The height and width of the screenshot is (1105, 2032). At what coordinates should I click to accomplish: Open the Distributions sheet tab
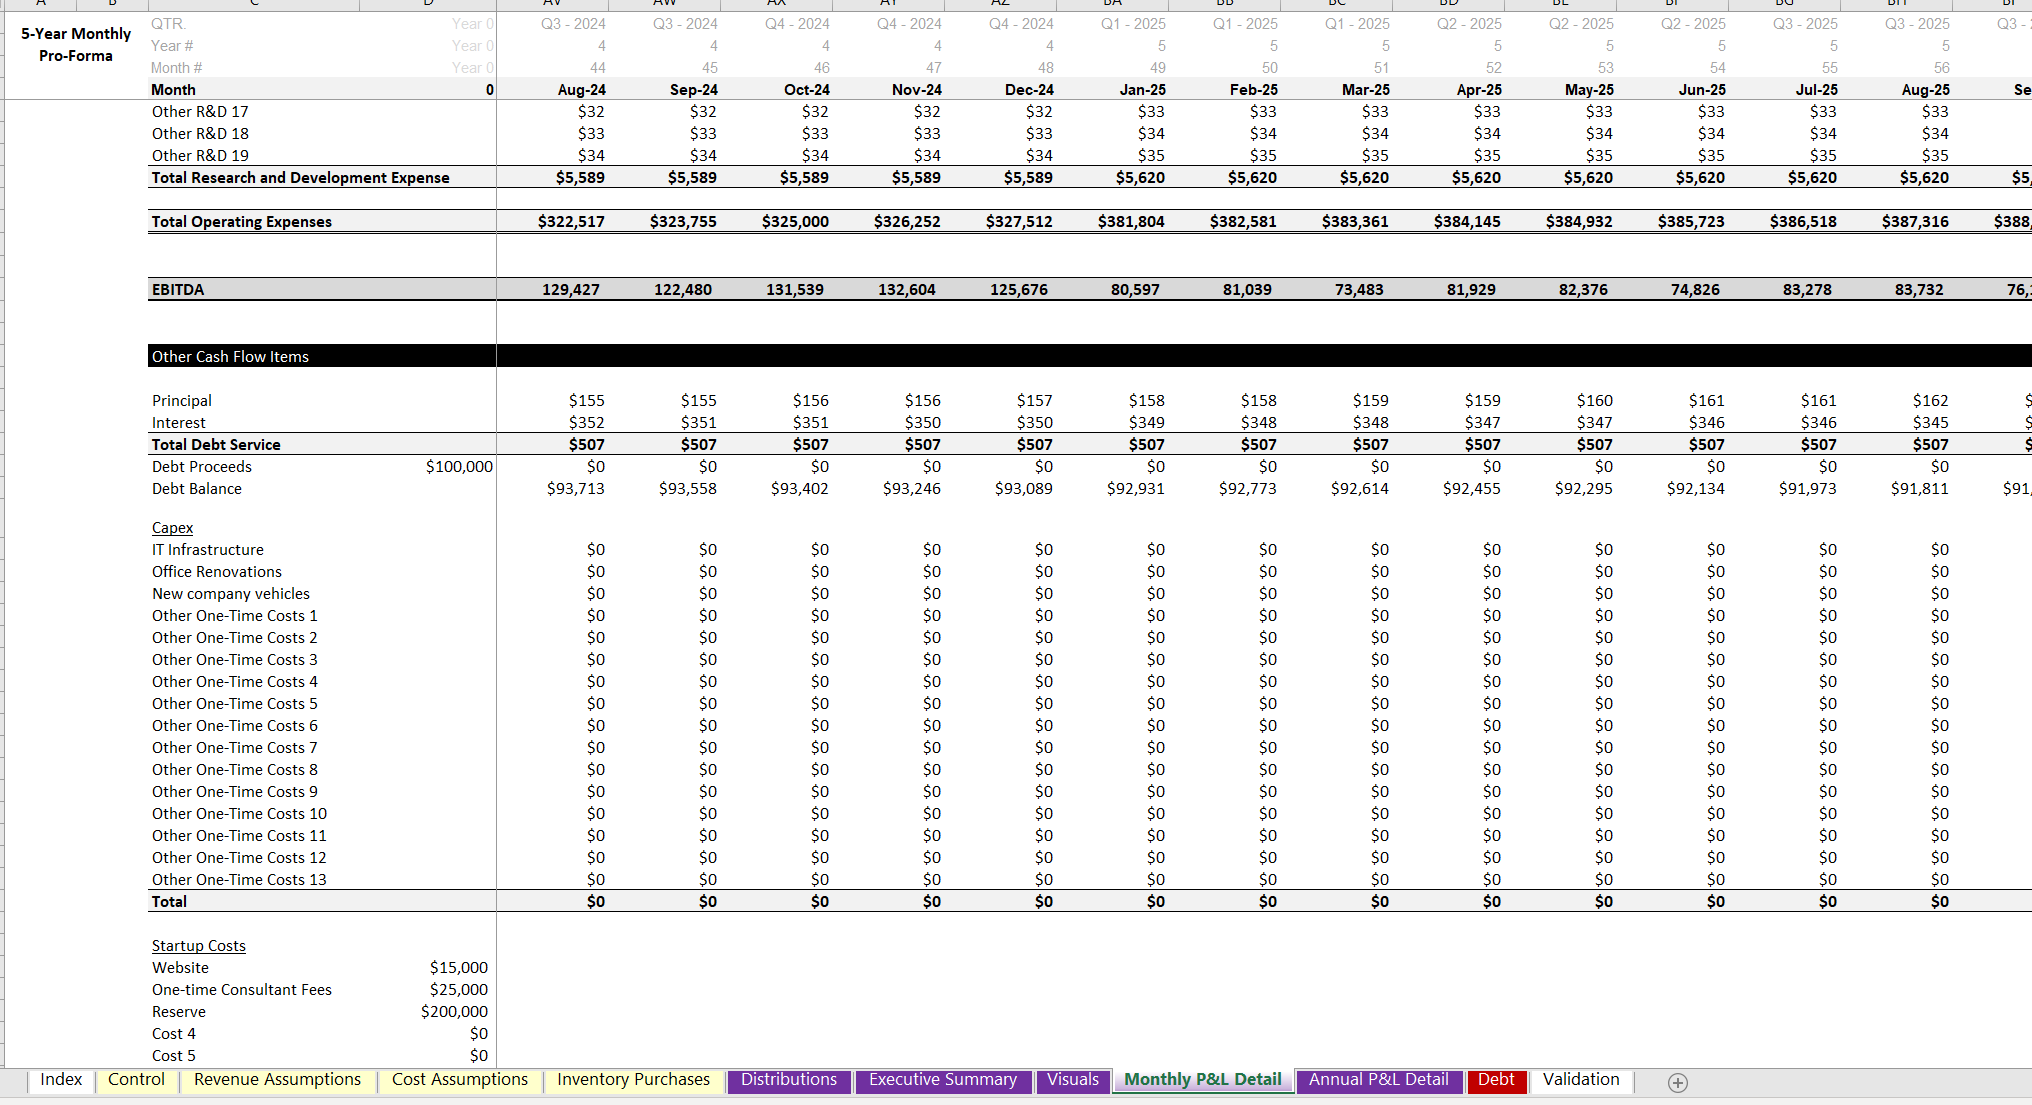(x=789, y=1080)
